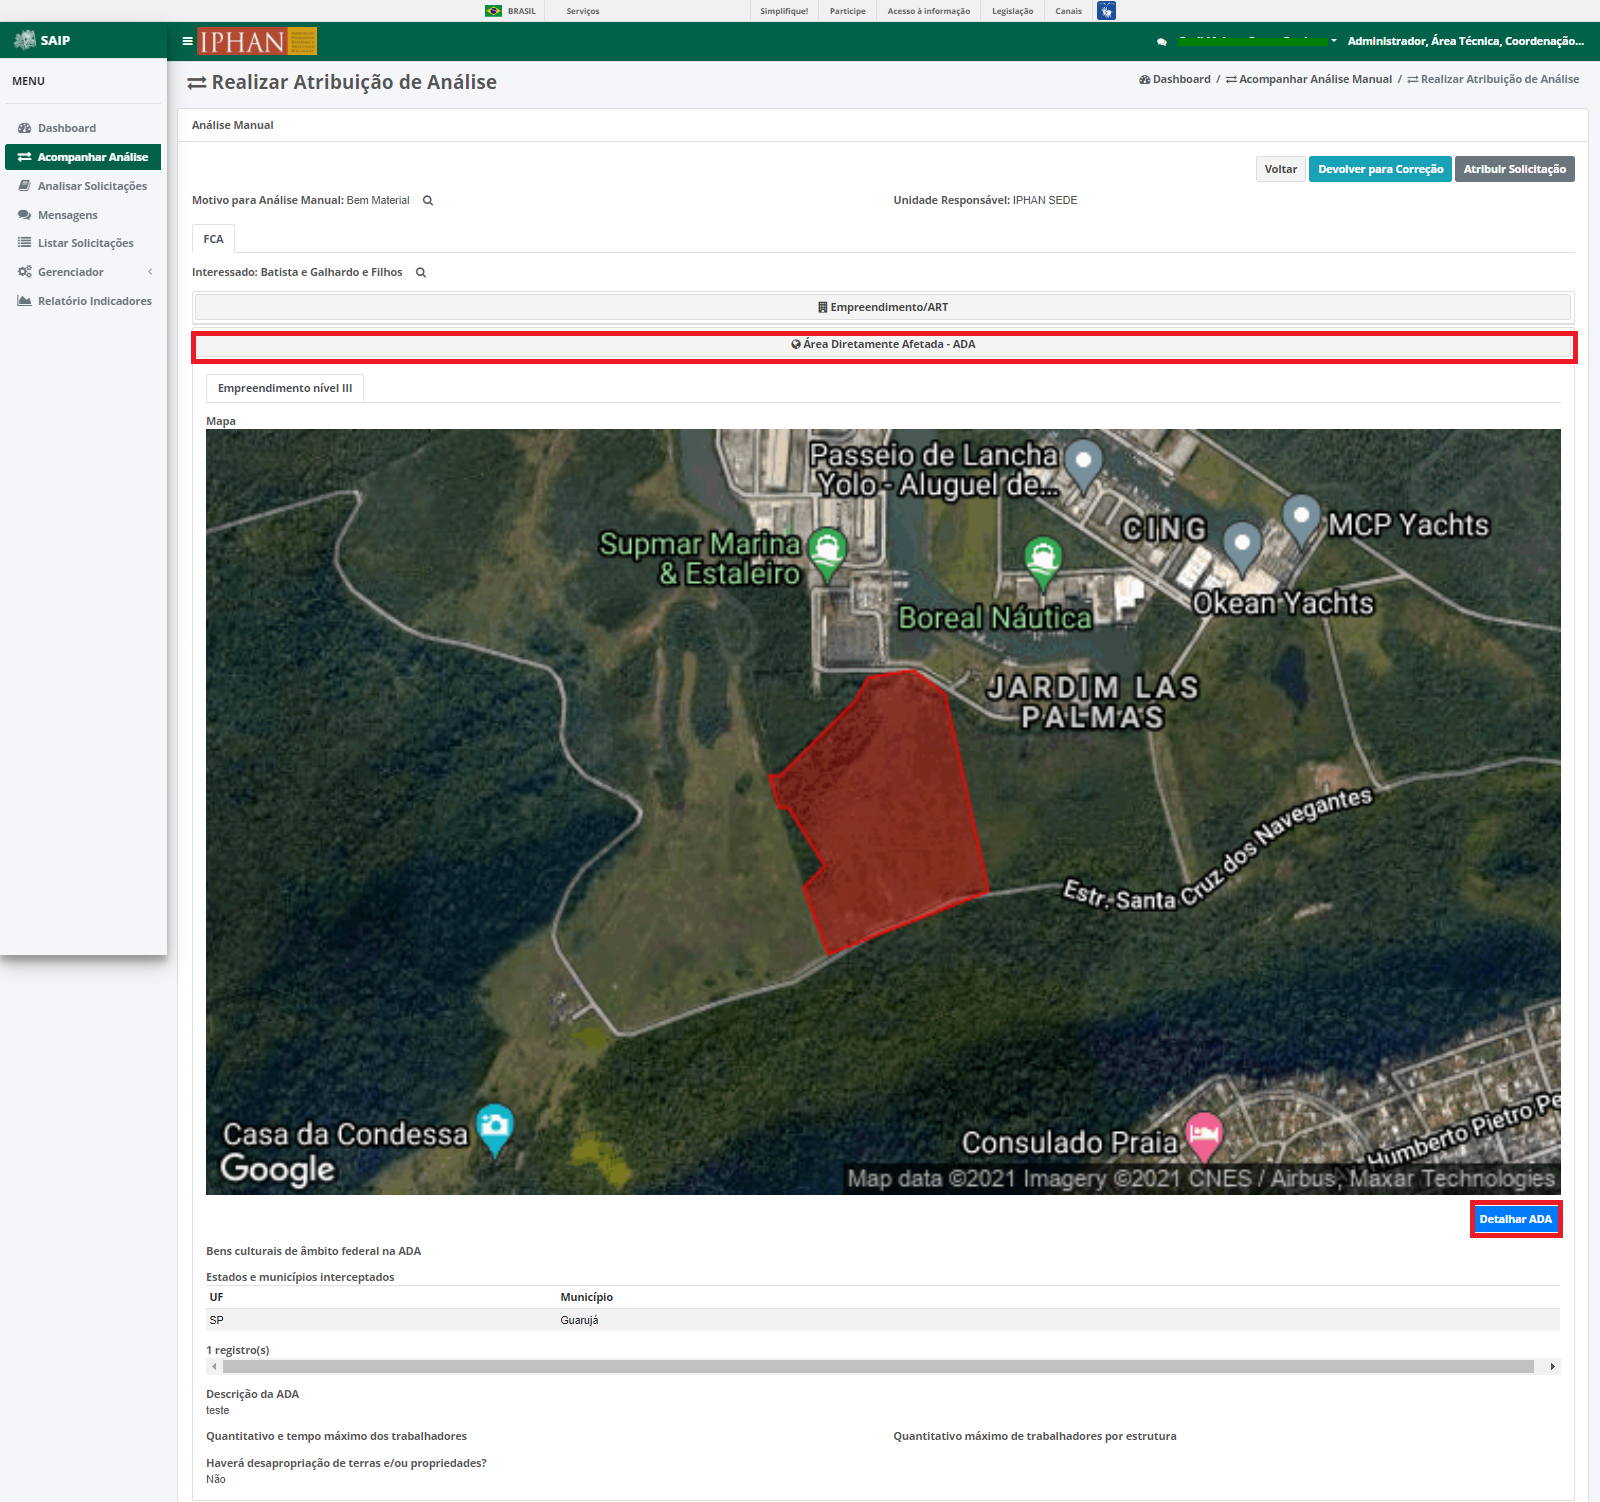Open Serviços in government top bar
This screenshot has height=1502, width=1600.
[583, 11]
